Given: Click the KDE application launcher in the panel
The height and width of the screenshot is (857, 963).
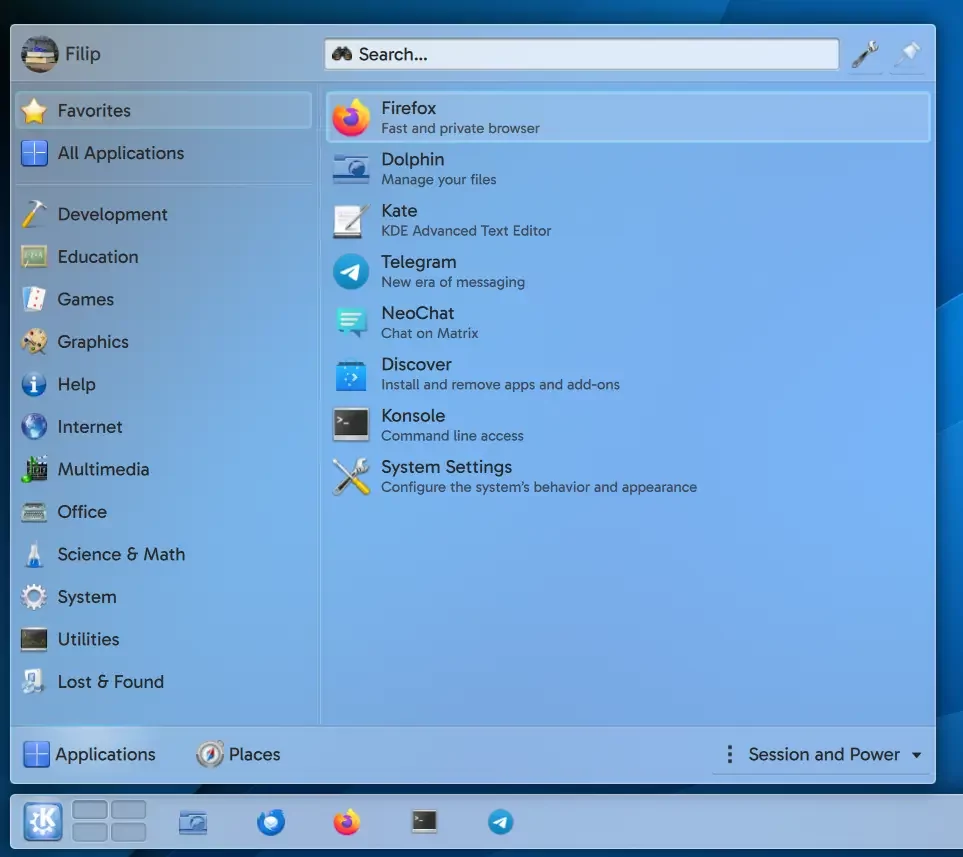Looking at the screenshot, I should coord(42,822).
